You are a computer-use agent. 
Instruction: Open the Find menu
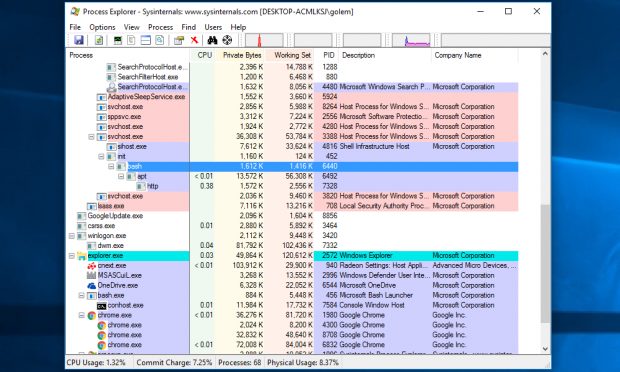pyautogui.click(x=189, y=27)
